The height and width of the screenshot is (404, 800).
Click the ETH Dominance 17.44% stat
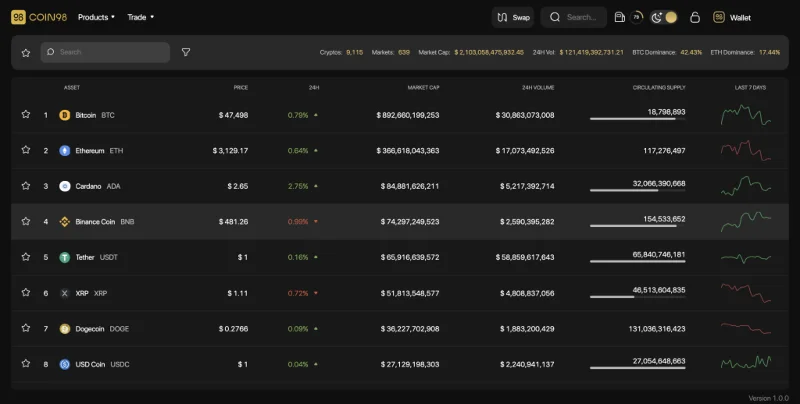point(745,52)
